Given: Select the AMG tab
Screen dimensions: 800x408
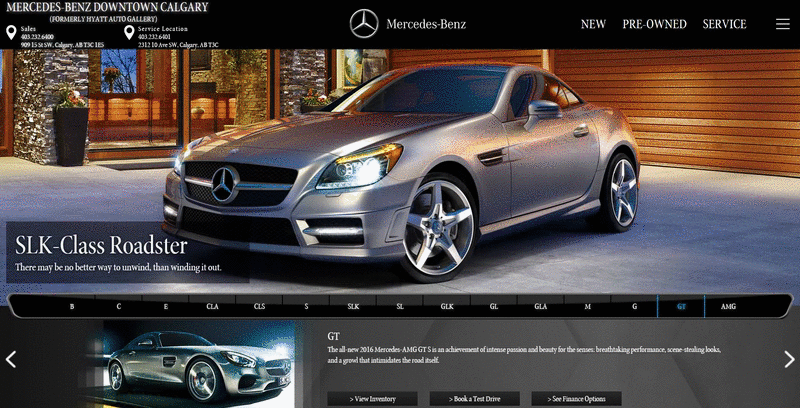Looking at the screenshot, I should tap(728, 307).
